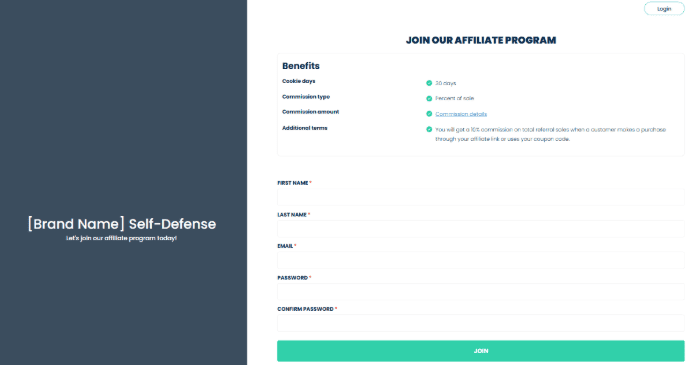Click the Login button

pos(664,8)
